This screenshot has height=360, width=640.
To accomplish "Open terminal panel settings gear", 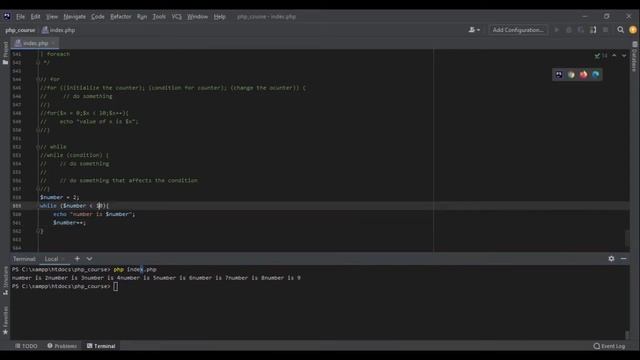I will pyautogui.click(x=611, y=258).
